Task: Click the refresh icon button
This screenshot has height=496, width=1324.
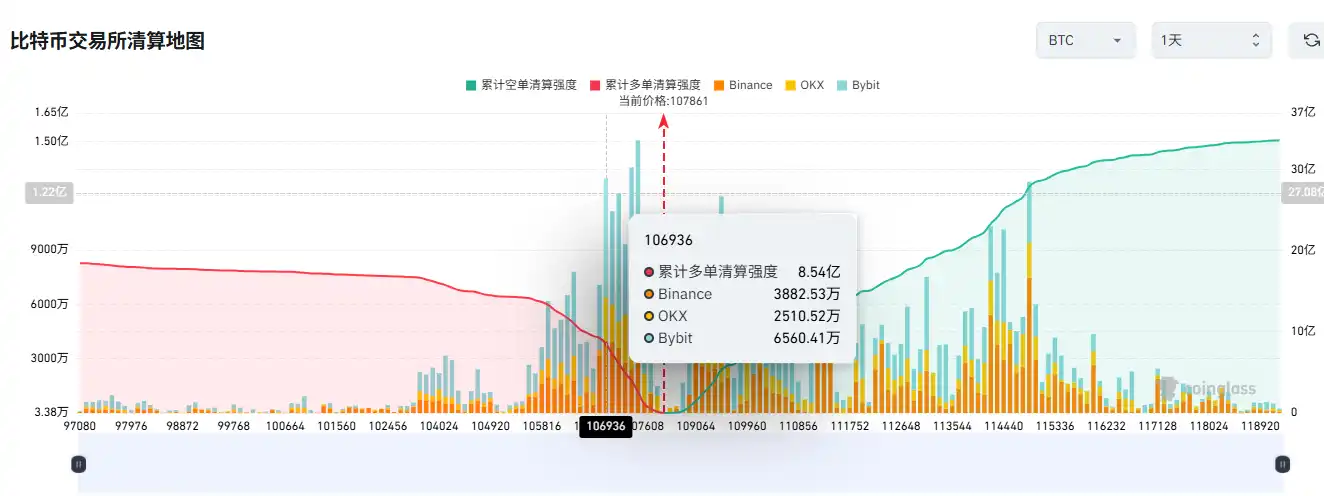Action: 1311,41
